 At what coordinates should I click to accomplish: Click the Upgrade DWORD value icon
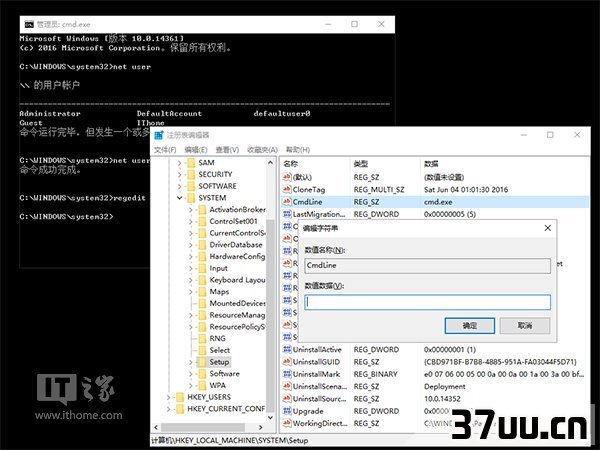287,411
